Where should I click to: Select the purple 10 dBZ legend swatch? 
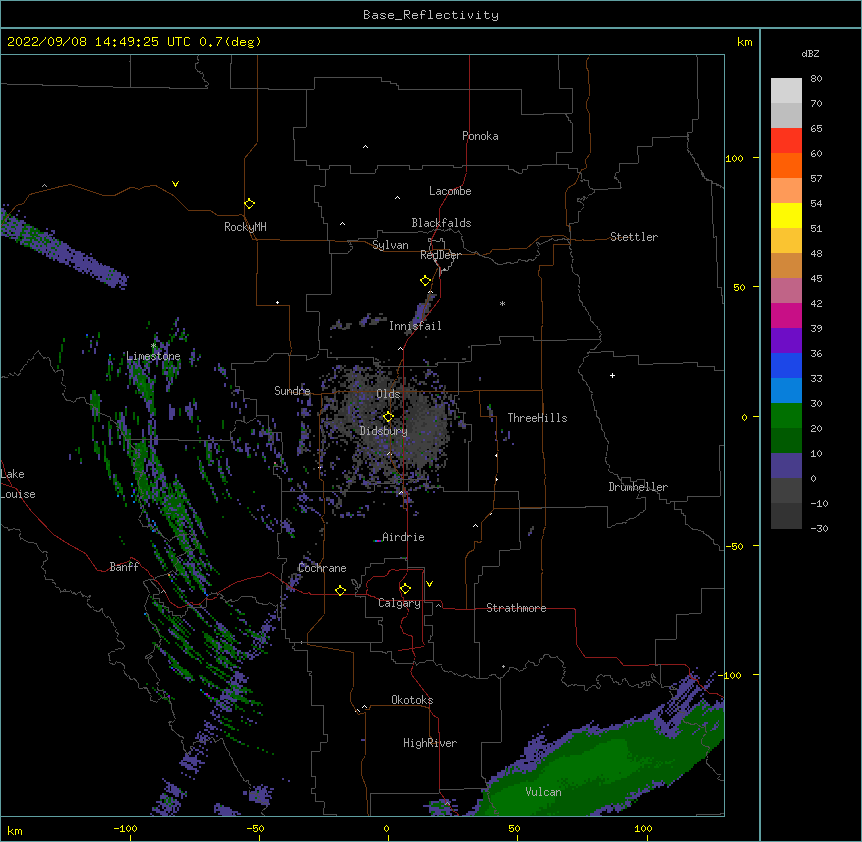coord(786,466)
